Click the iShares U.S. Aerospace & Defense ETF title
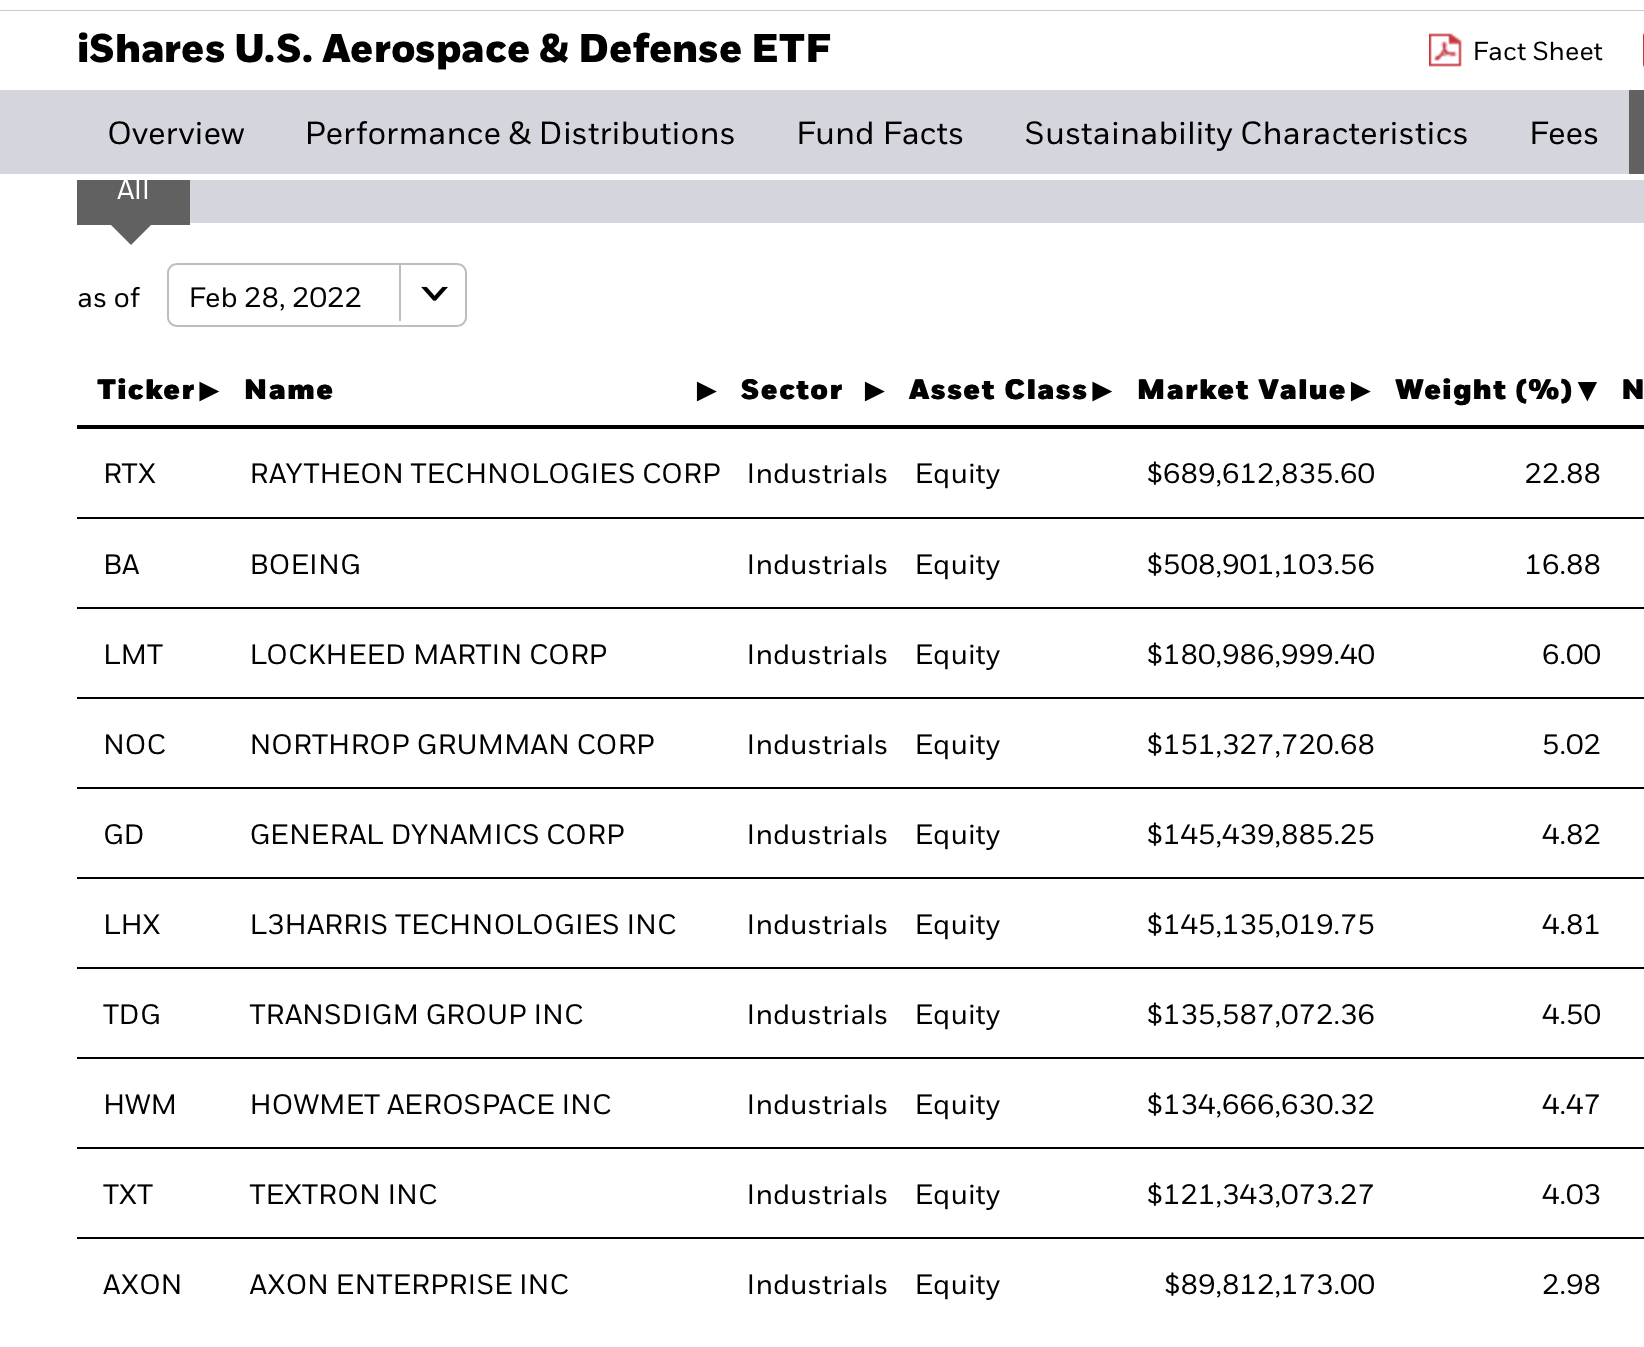Image resolution: width=1644 pixels, height=1347 pixels. click(x=454, y=49)
